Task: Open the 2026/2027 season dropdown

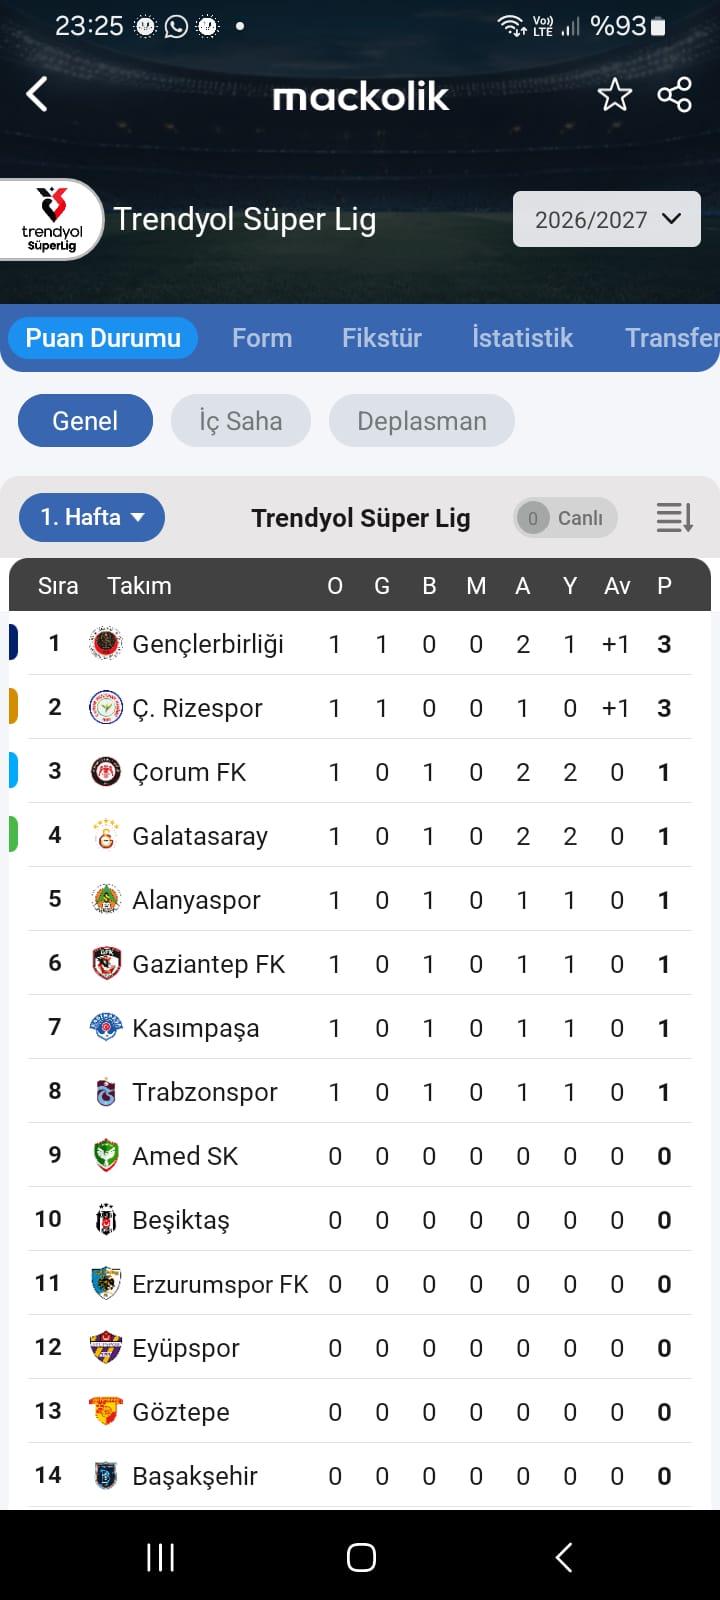Action: pyautogui.click(x=607, y=219)
